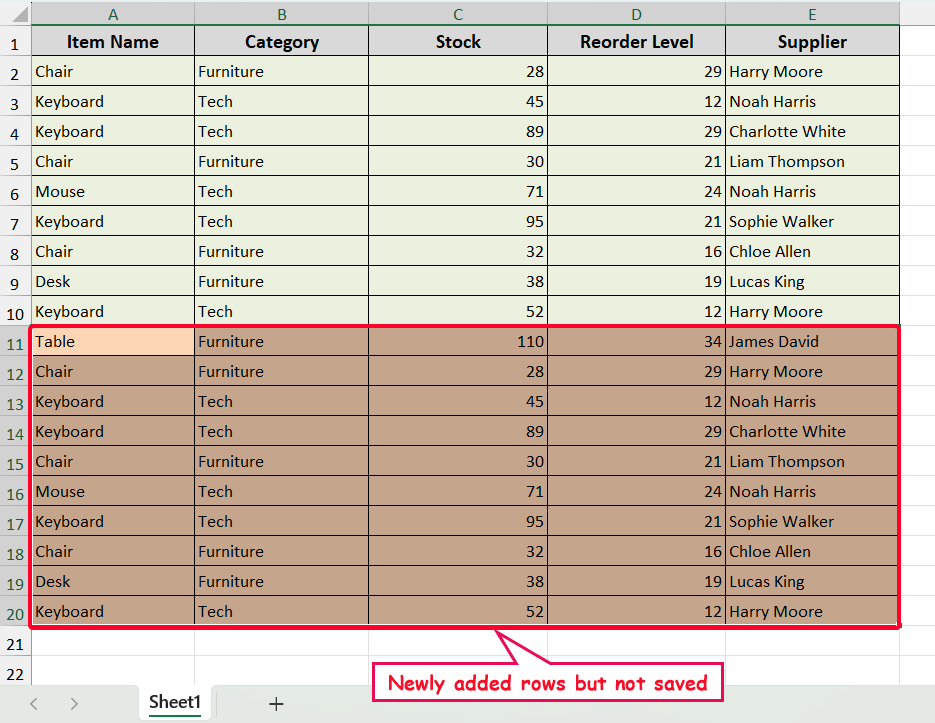Viewport: 935px width, 723px height.
Task: Select the row 1 header
Action: 15,43
